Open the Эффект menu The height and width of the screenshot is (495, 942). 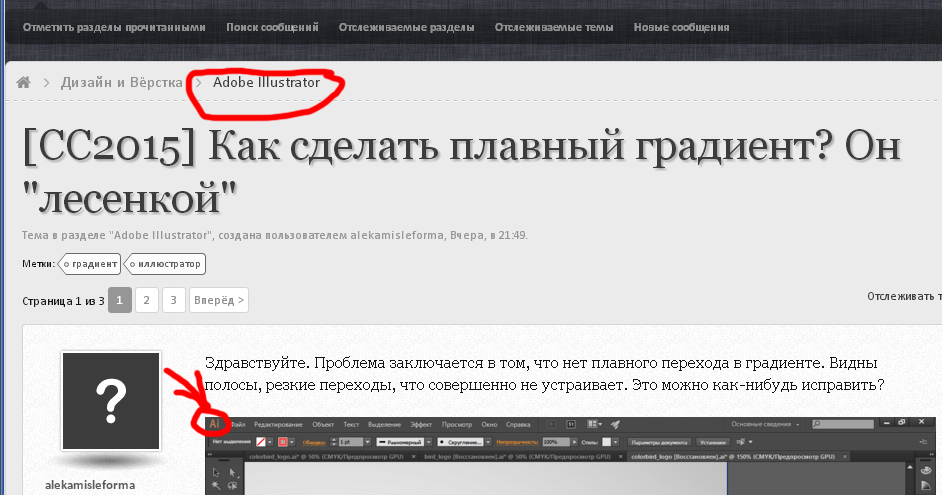[x=421, y=425]
